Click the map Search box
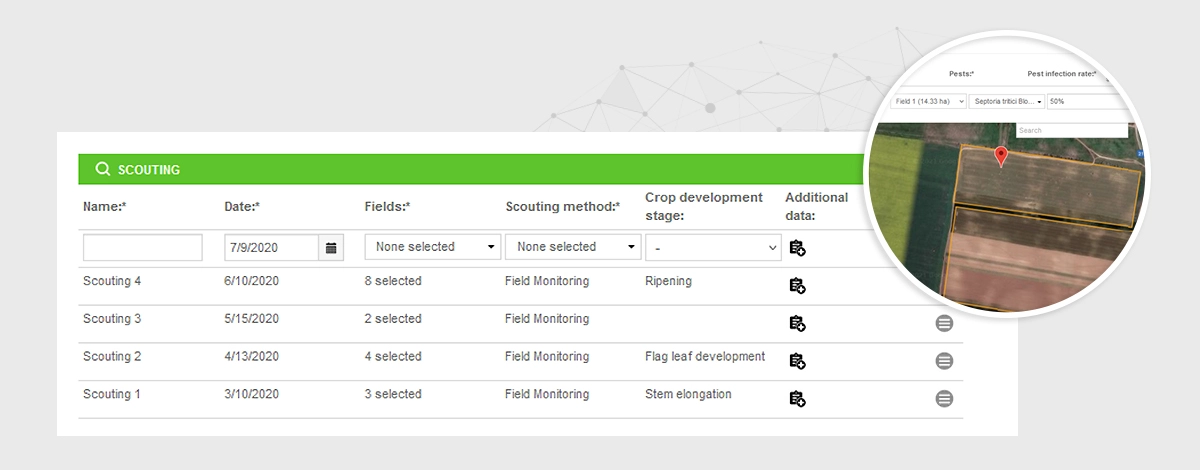 pos(1071,130)
